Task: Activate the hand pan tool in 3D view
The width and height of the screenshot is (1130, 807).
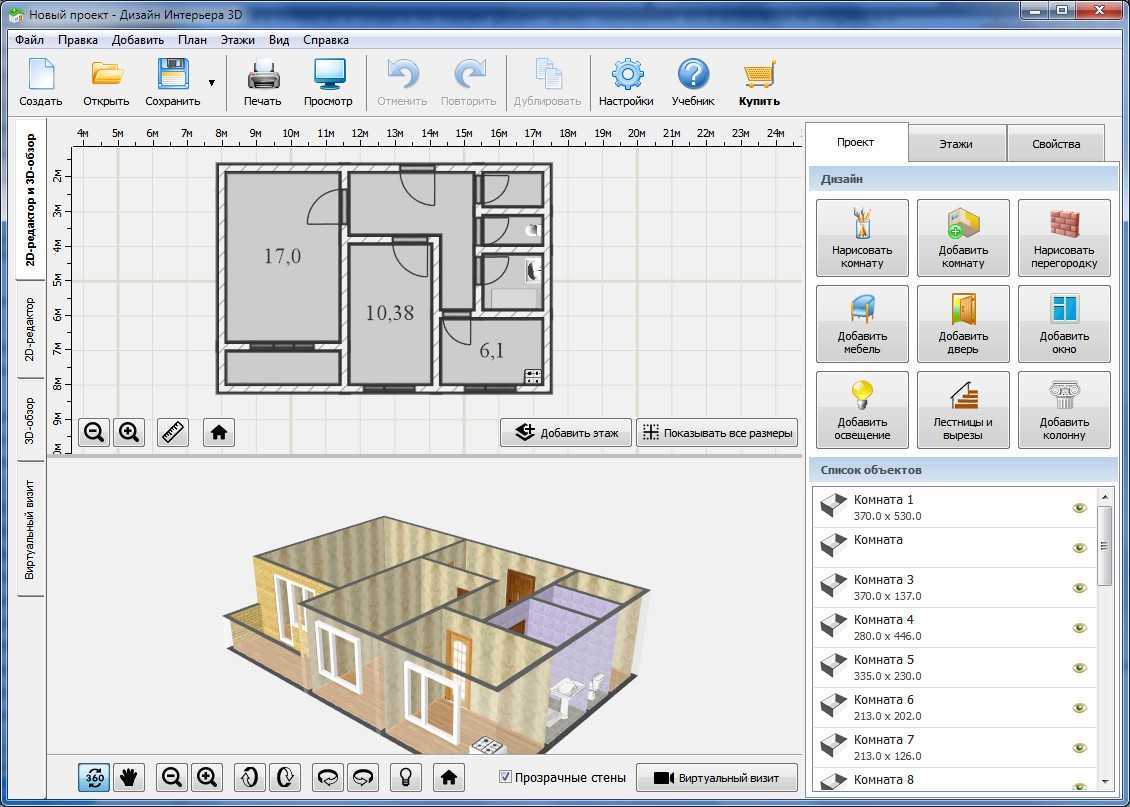Action: [129, 777]
